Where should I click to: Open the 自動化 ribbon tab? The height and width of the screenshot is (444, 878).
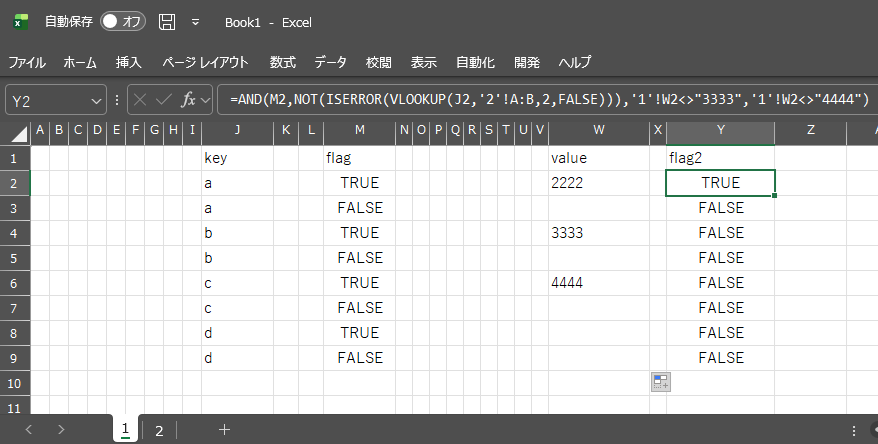click(x=475, y=62)
